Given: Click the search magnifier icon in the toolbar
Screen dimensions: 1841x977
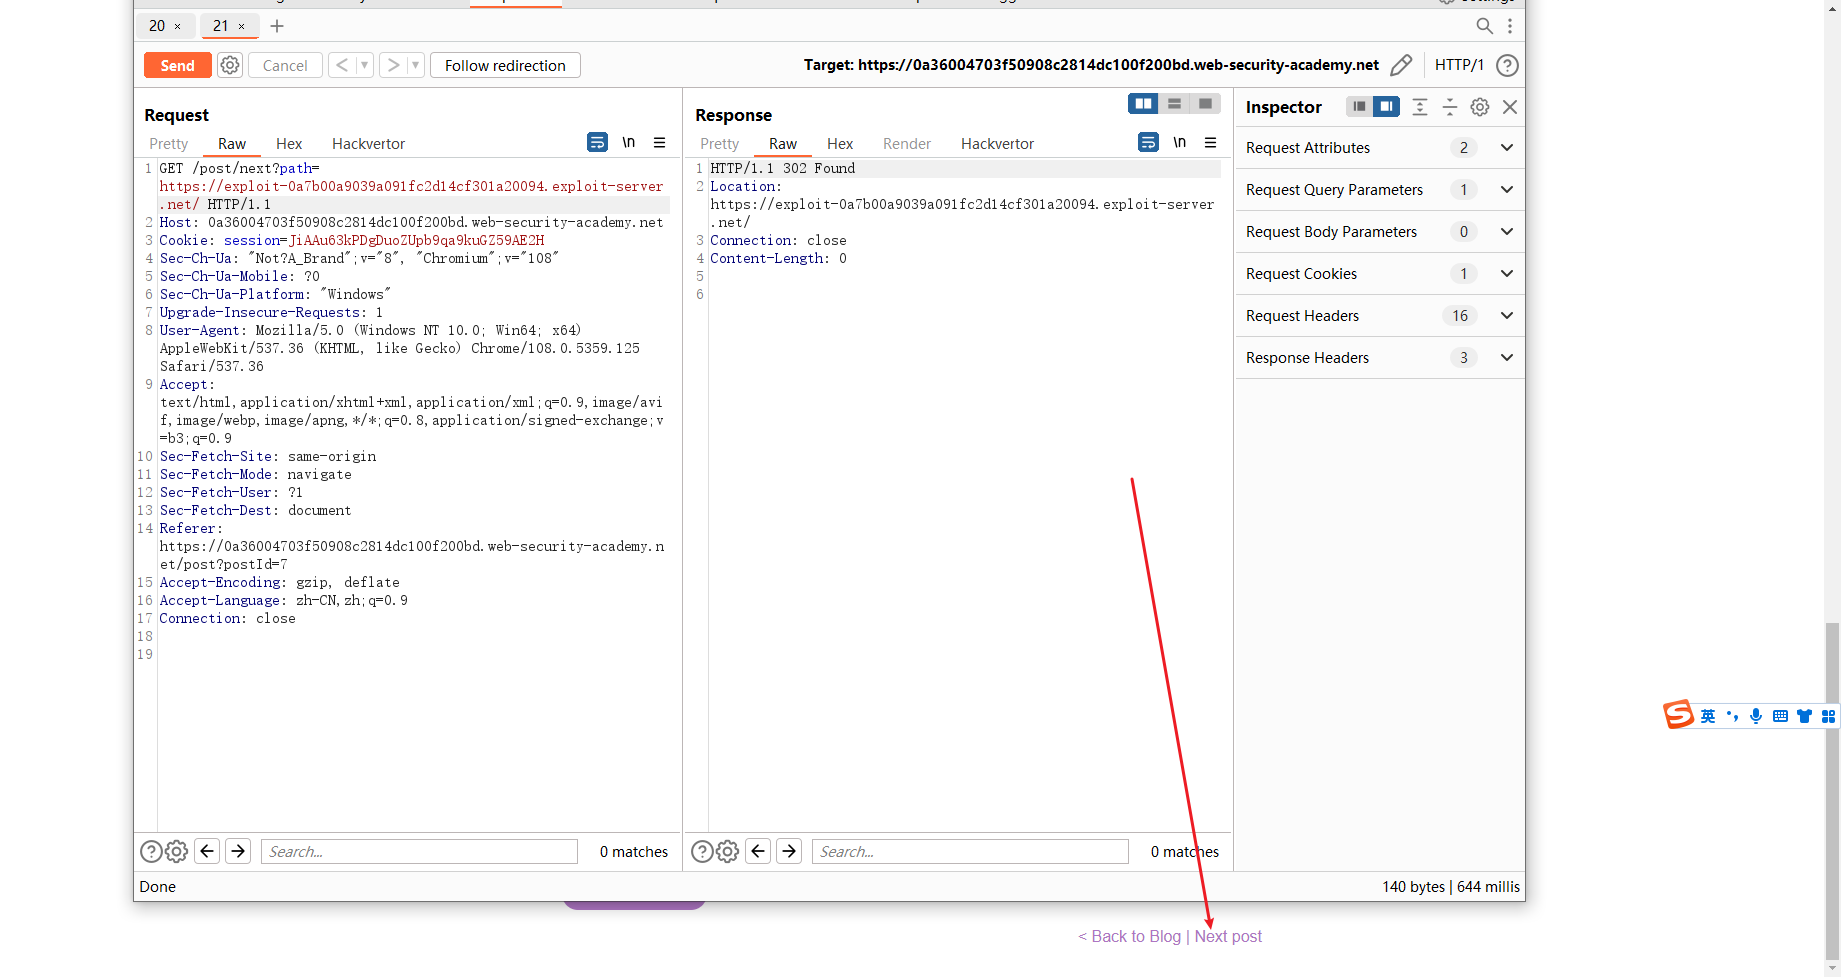Looking at the screenshot, I should coord(1485,26).
